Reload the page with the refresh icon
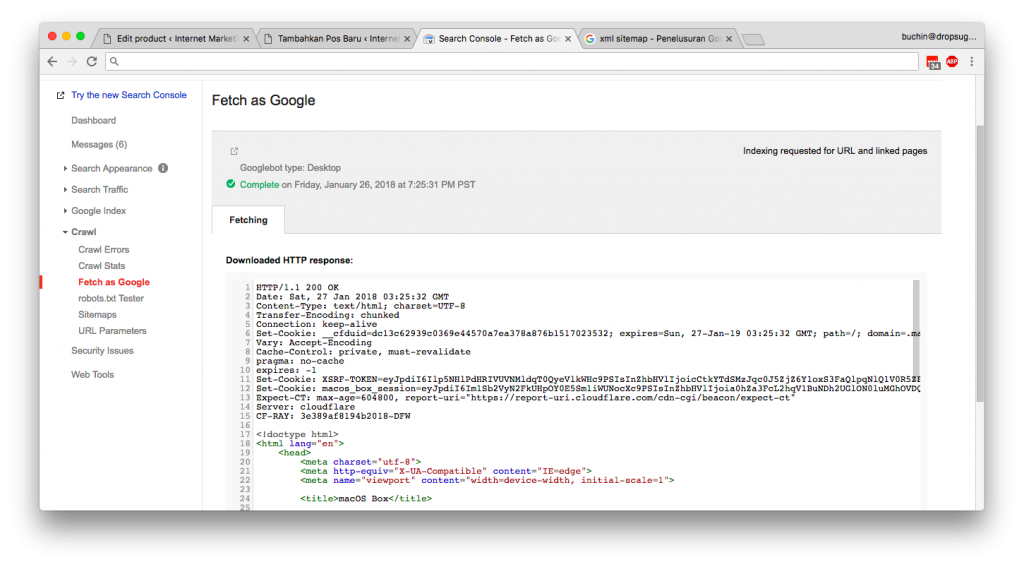The width and height of the screenshot is (1024, 567). [x=92, y=61]
